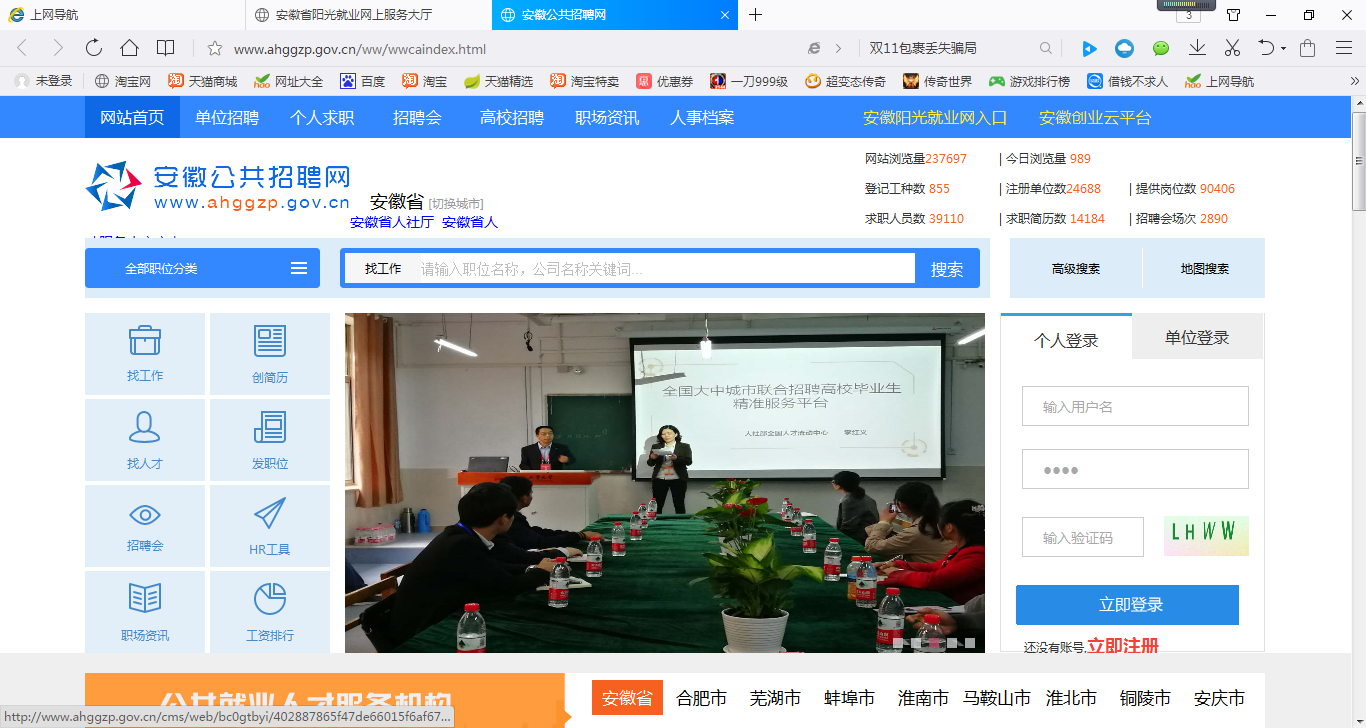This screenshot has width=1366, height=728.
Task: Add page to favorites with star icon
Action: tap(214, 48)
